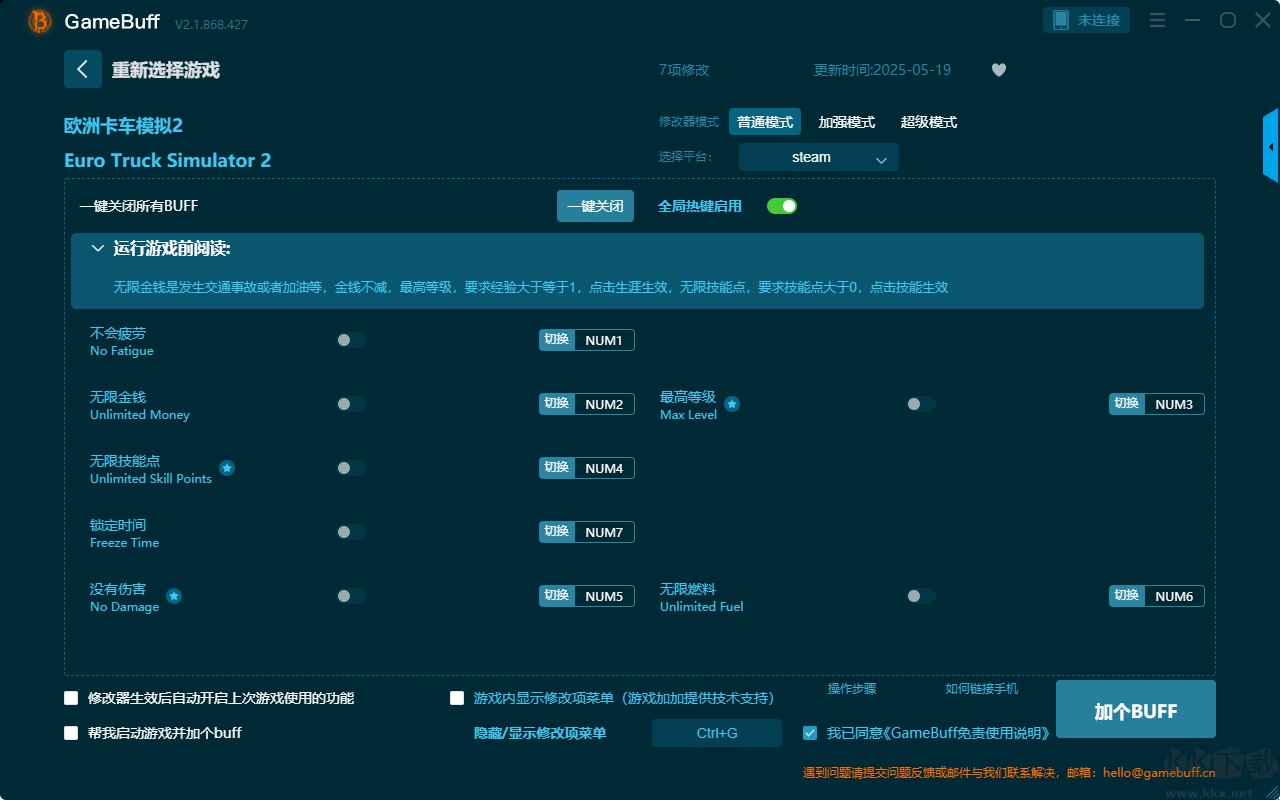Switch to 加强模式 tab
Image resolution: width=1280 pixels, height=800 pixels.
847,122
